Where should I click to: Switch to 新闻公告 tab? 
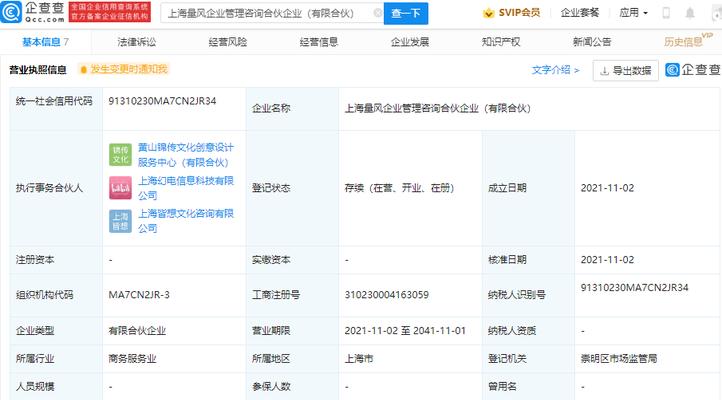pos(592,42)
